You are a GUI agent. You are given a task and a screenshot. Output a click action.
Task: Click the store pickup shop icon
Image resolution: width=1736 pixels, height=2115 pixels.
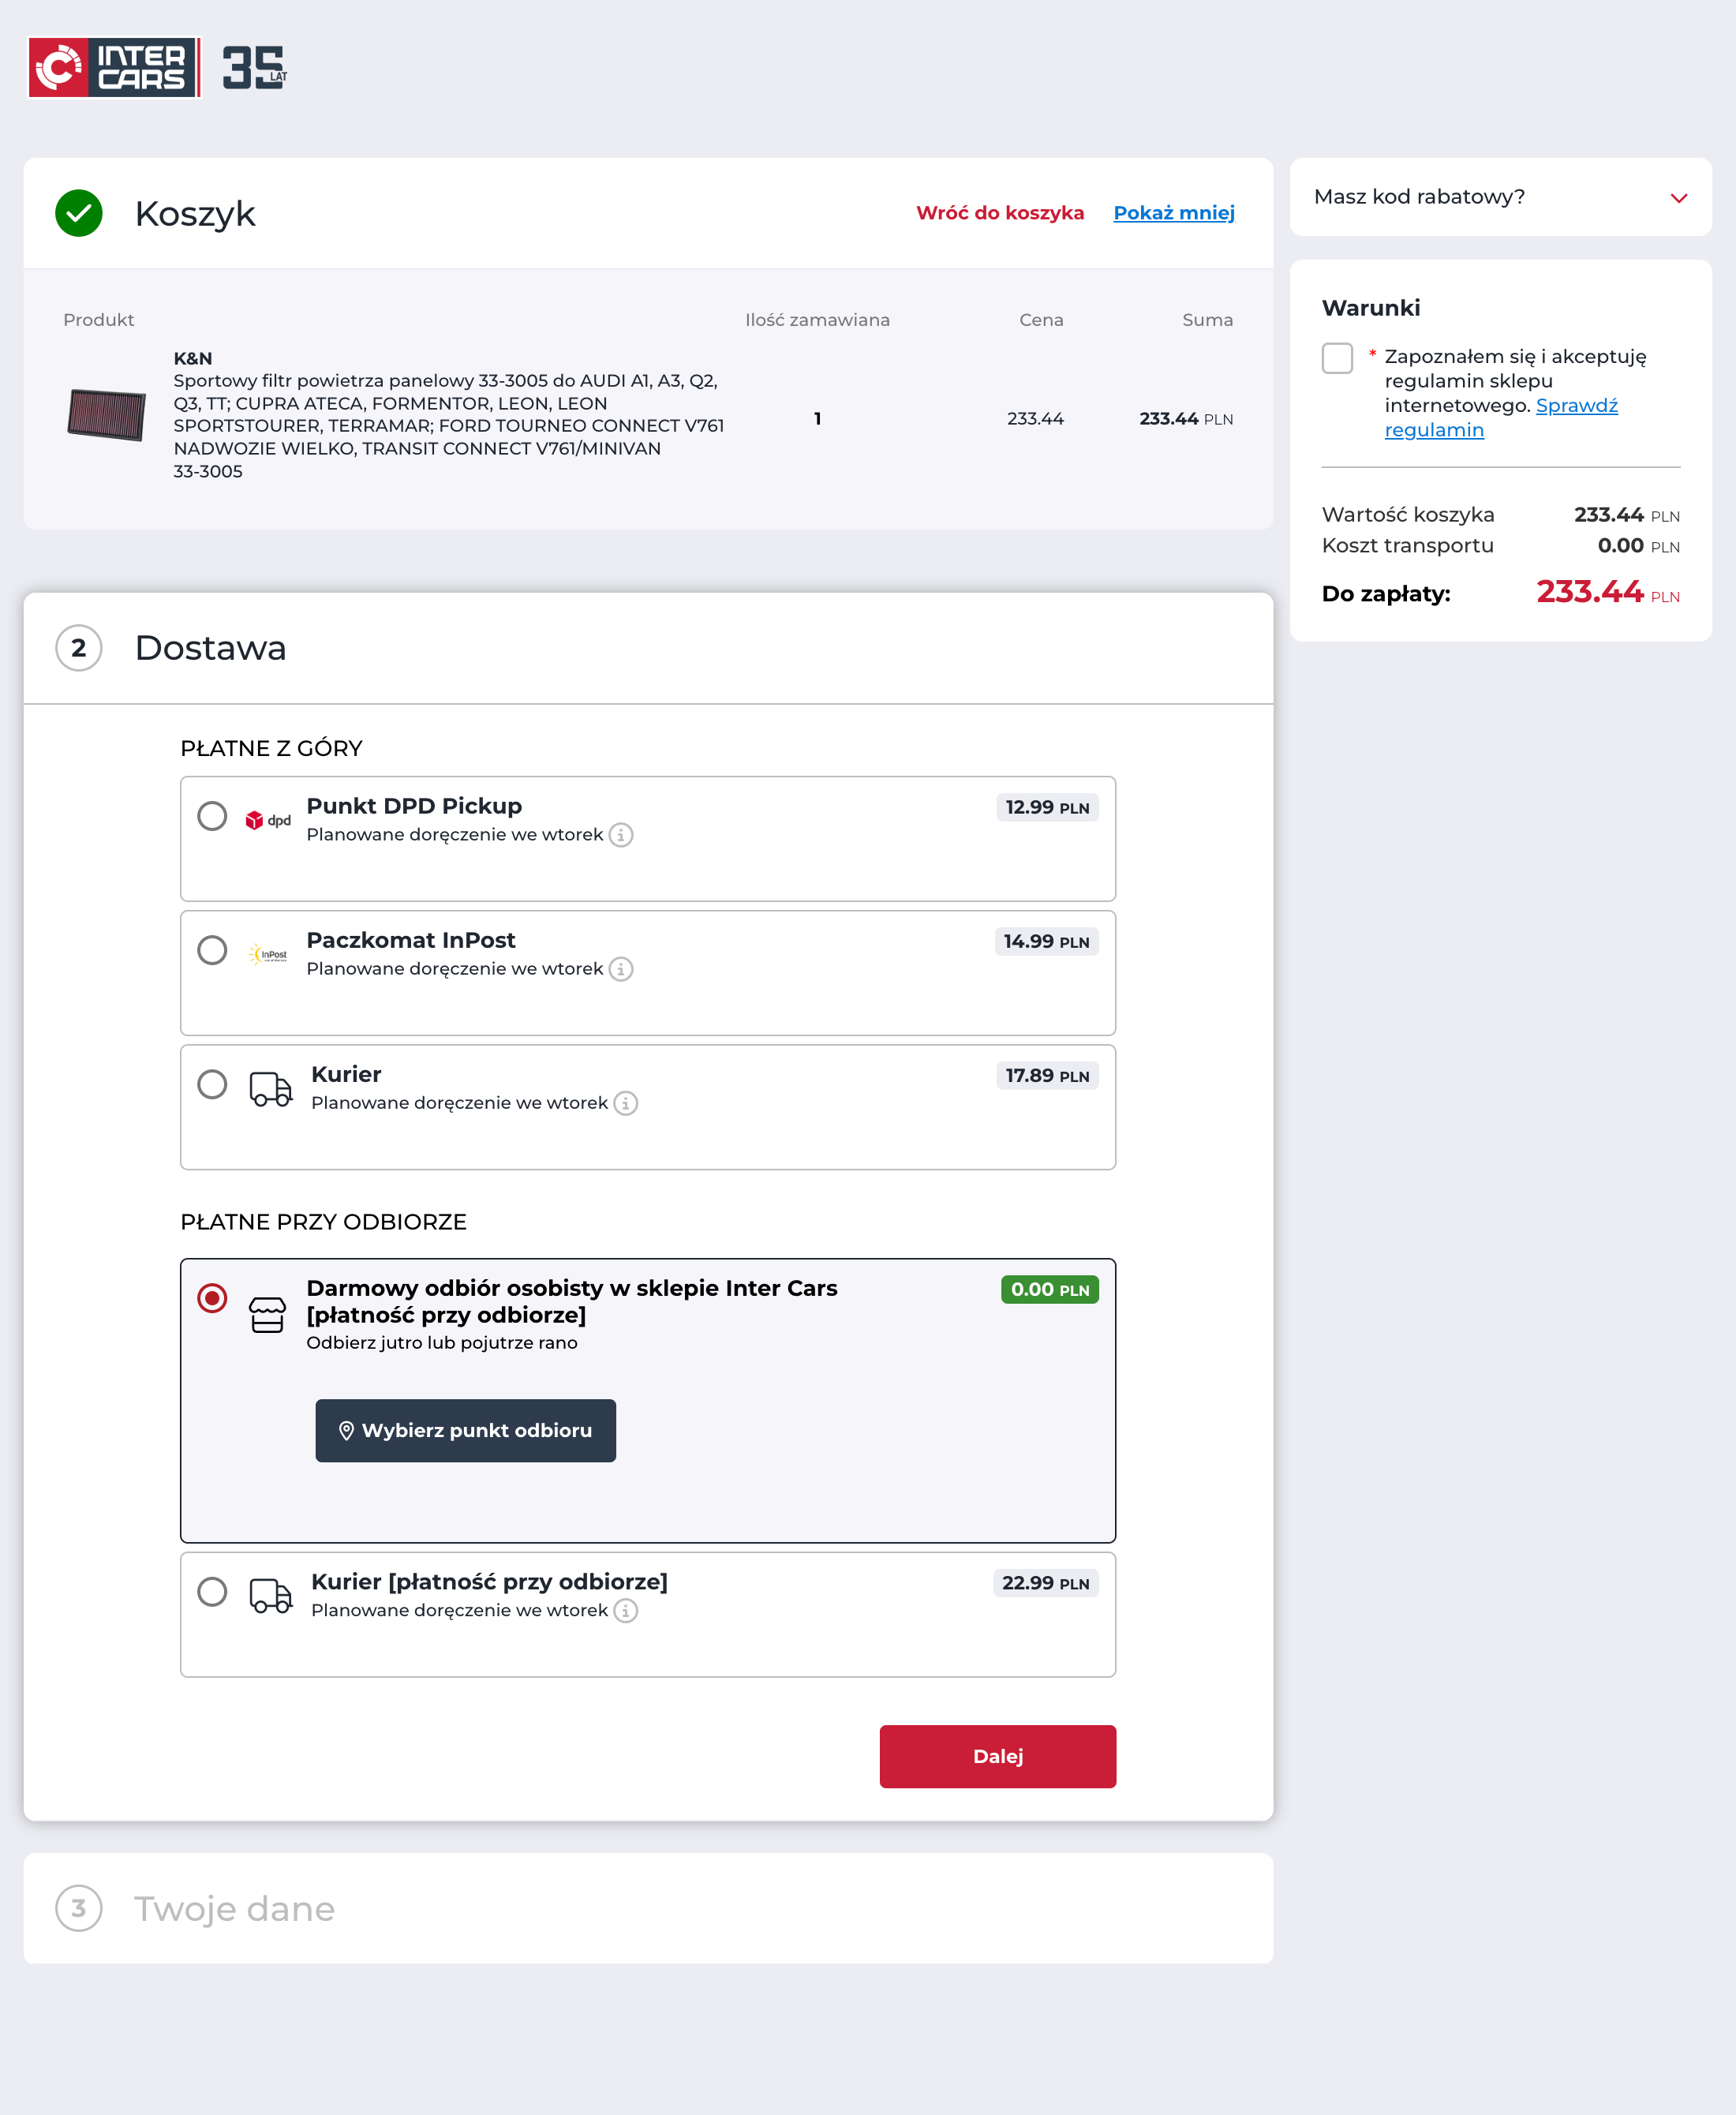click(x=267, y=1315)
